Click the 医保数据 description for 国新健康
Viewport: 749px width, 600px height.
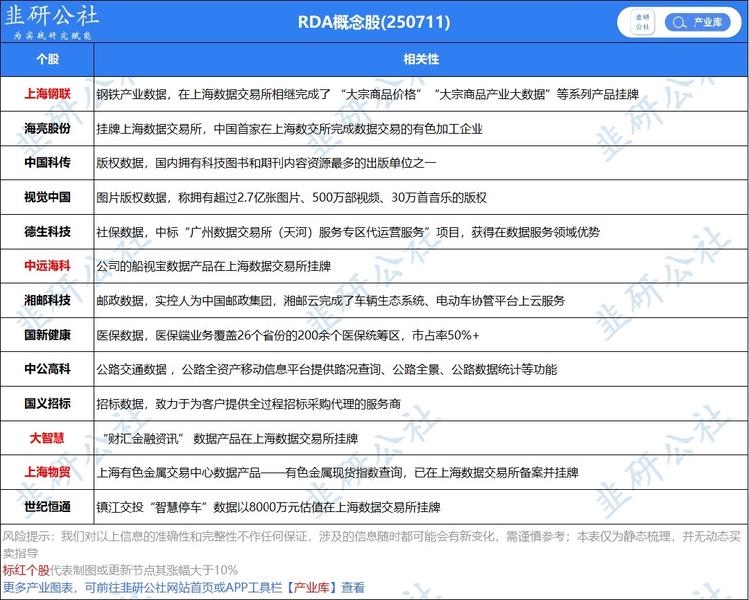tap(288, 335)
